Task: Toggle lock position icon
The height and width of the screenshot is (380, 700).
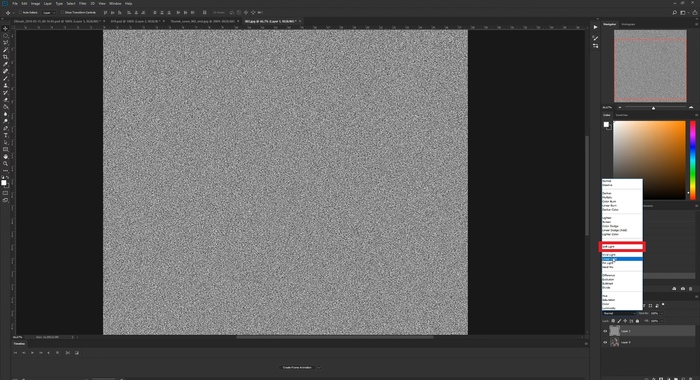Action: [x=625, y=321]
